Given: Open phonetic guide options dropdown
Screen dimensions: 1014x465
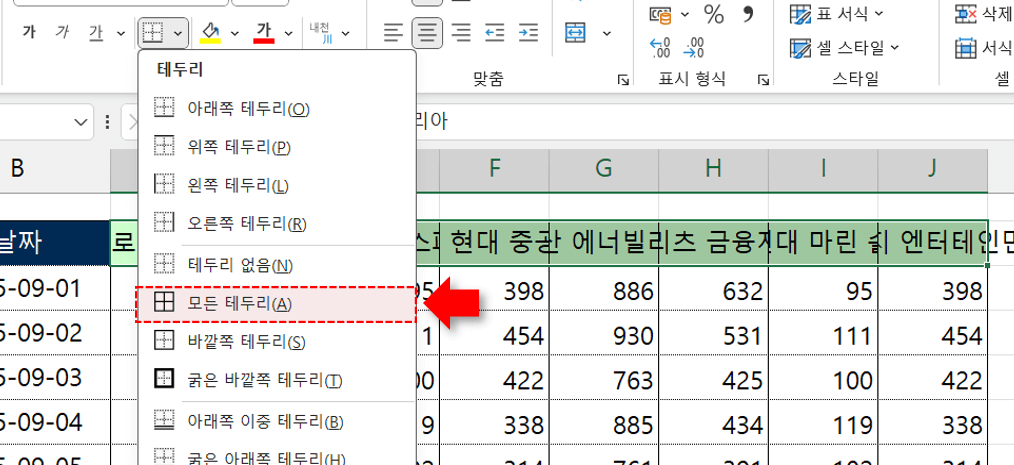Looking at the screenshot, I should 345,33.
